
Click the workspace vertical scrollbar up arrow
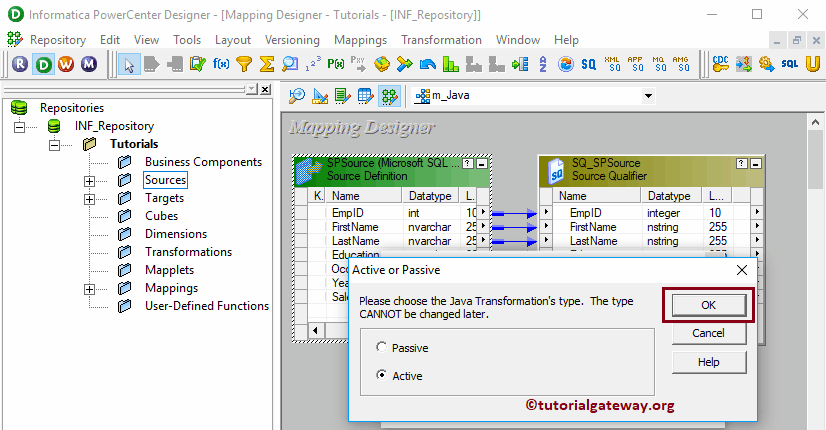(x=815, y=122)
